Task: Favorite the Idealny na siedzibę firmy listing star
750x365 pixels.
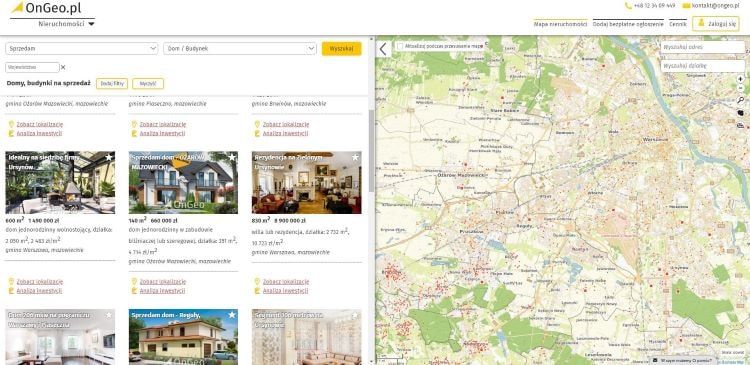Action: tap(109, 157)
